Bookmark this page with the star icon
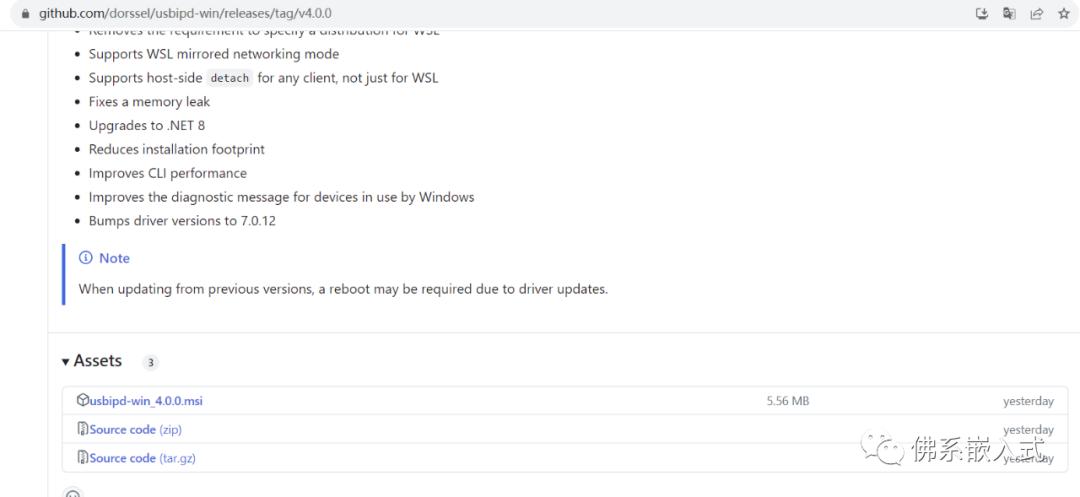Viewport: 1080px width, 497px height. click(x=1063, y=14)
